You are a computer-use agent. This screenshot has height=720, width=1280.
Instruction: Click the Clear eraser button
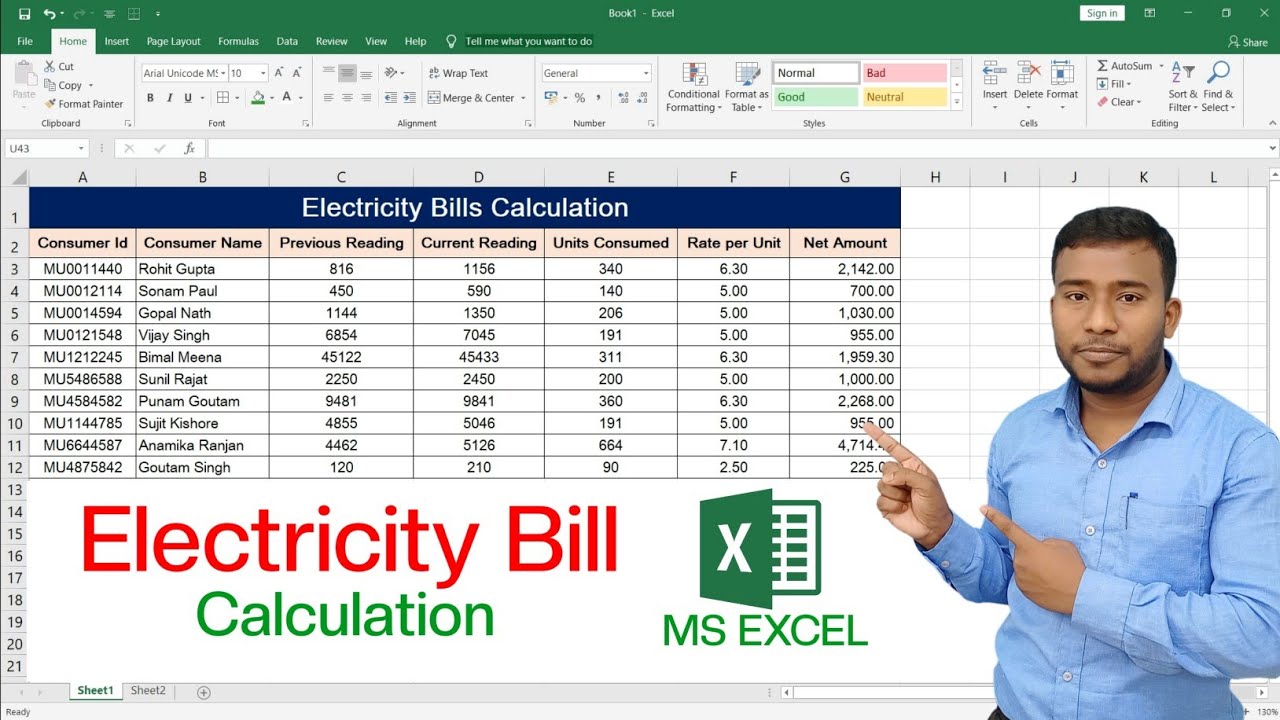tap(1119, 102)
